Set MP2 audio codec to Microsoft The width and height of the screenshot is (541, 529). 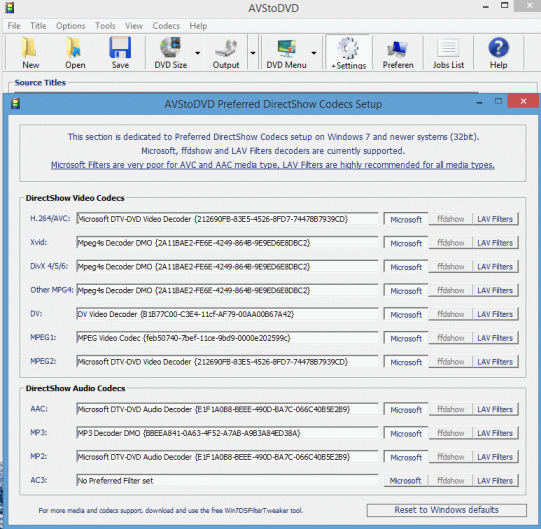(x=406, y=458)
